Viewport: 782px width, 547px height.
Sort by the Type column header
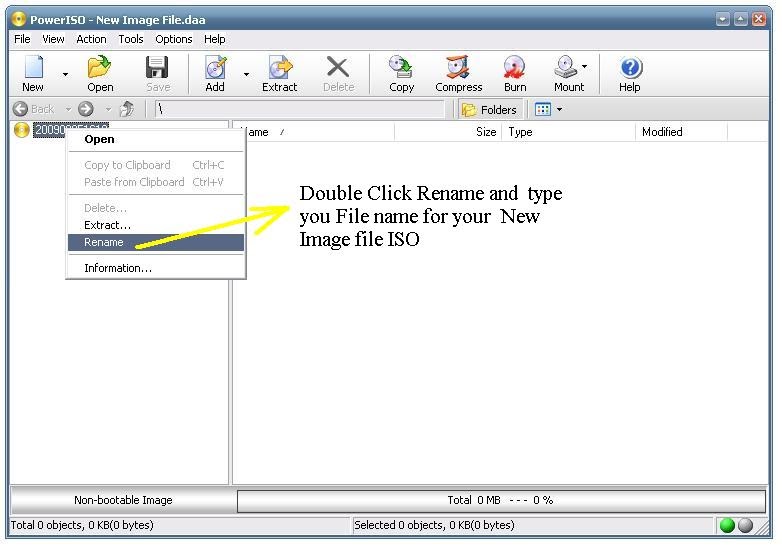pyautogui.click(x=568, y=132)
